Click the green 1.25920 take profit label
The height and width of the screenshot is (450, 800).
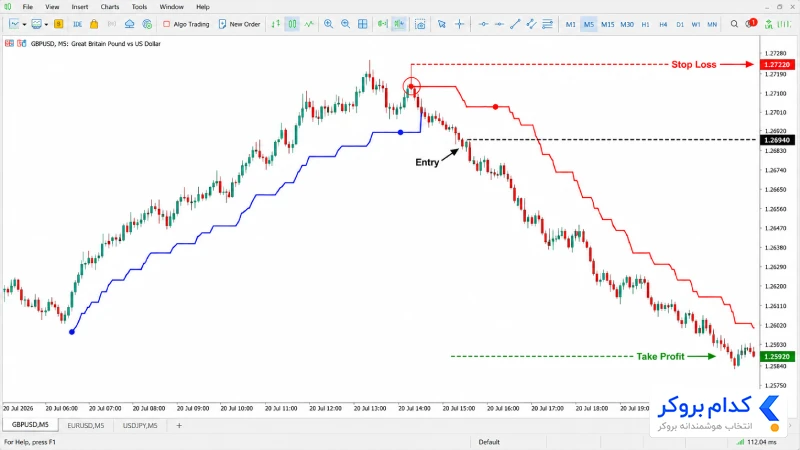tap(777, 357)
